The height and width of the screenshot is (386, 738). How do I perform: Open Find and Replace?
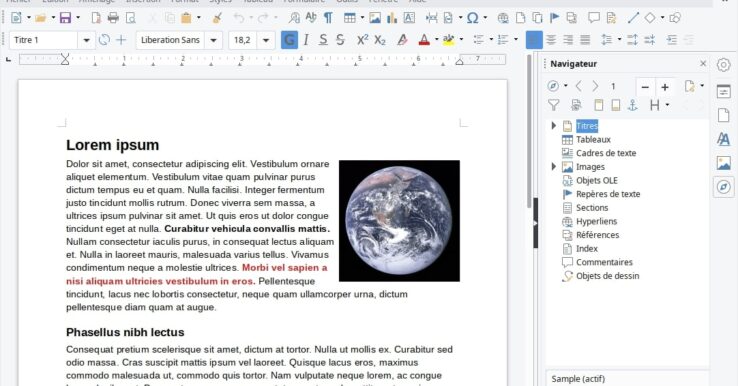[294, 18]
